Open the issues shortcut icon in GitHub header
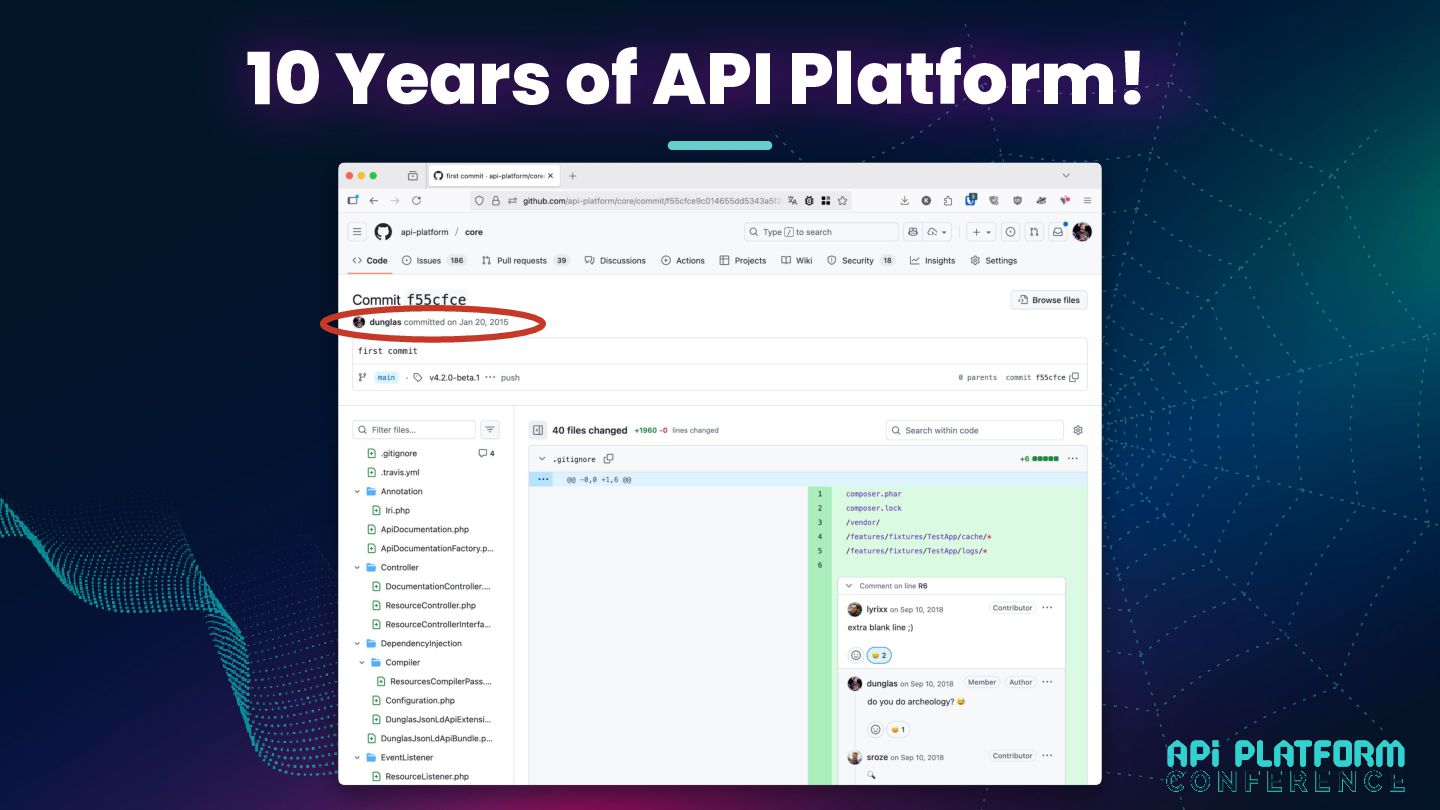1440x810 pixels. 1011,232
